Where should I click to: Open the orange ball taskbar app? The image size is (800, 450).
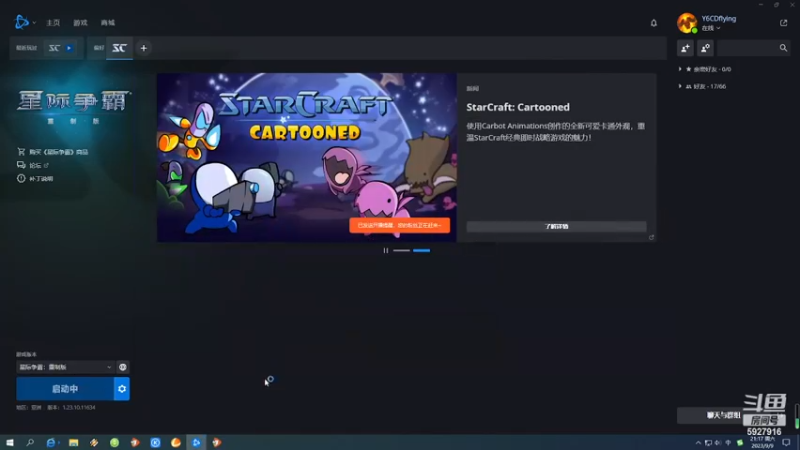pyautogui.click(x=176, y=442)
